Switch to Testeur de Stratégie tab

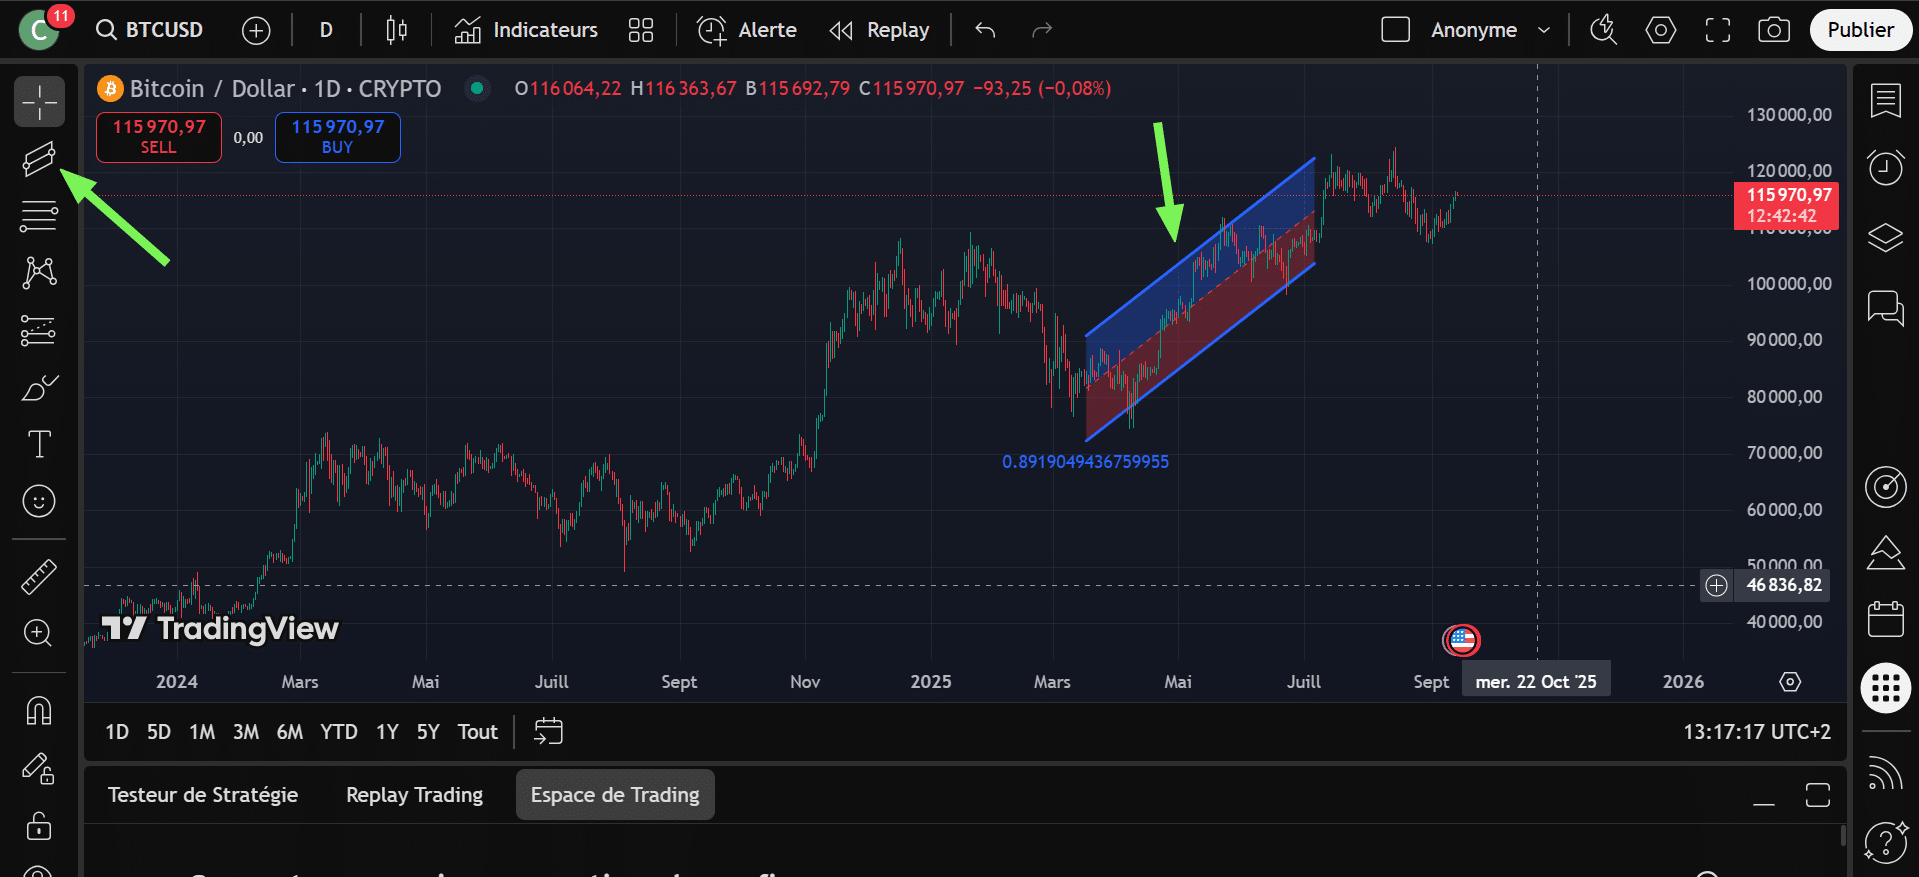[203, 795]
